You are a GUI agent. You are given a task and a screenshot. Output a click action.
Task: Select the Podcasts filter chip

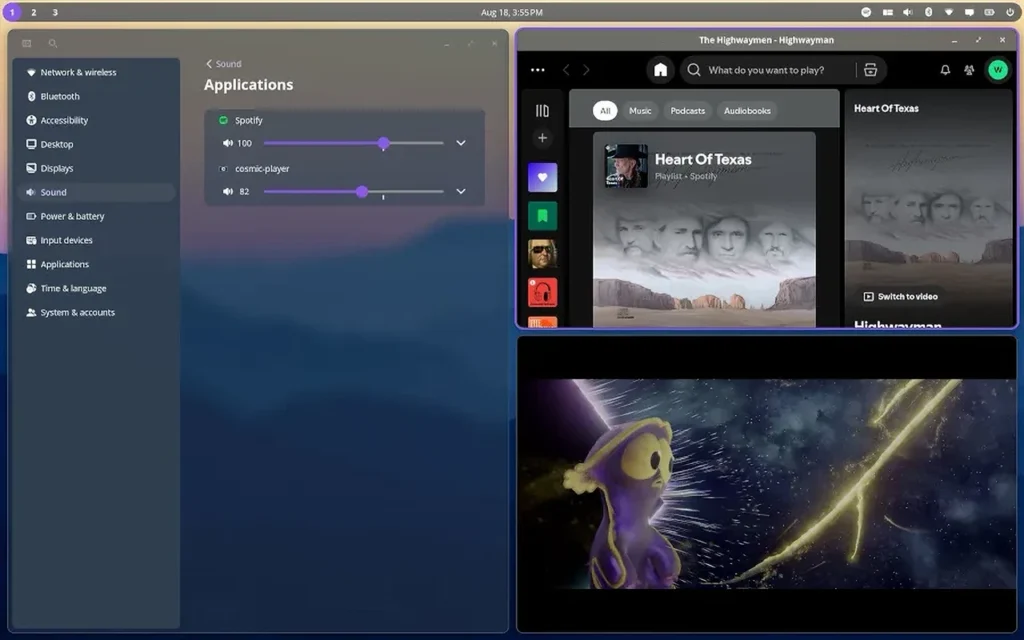tap(688, 111)
